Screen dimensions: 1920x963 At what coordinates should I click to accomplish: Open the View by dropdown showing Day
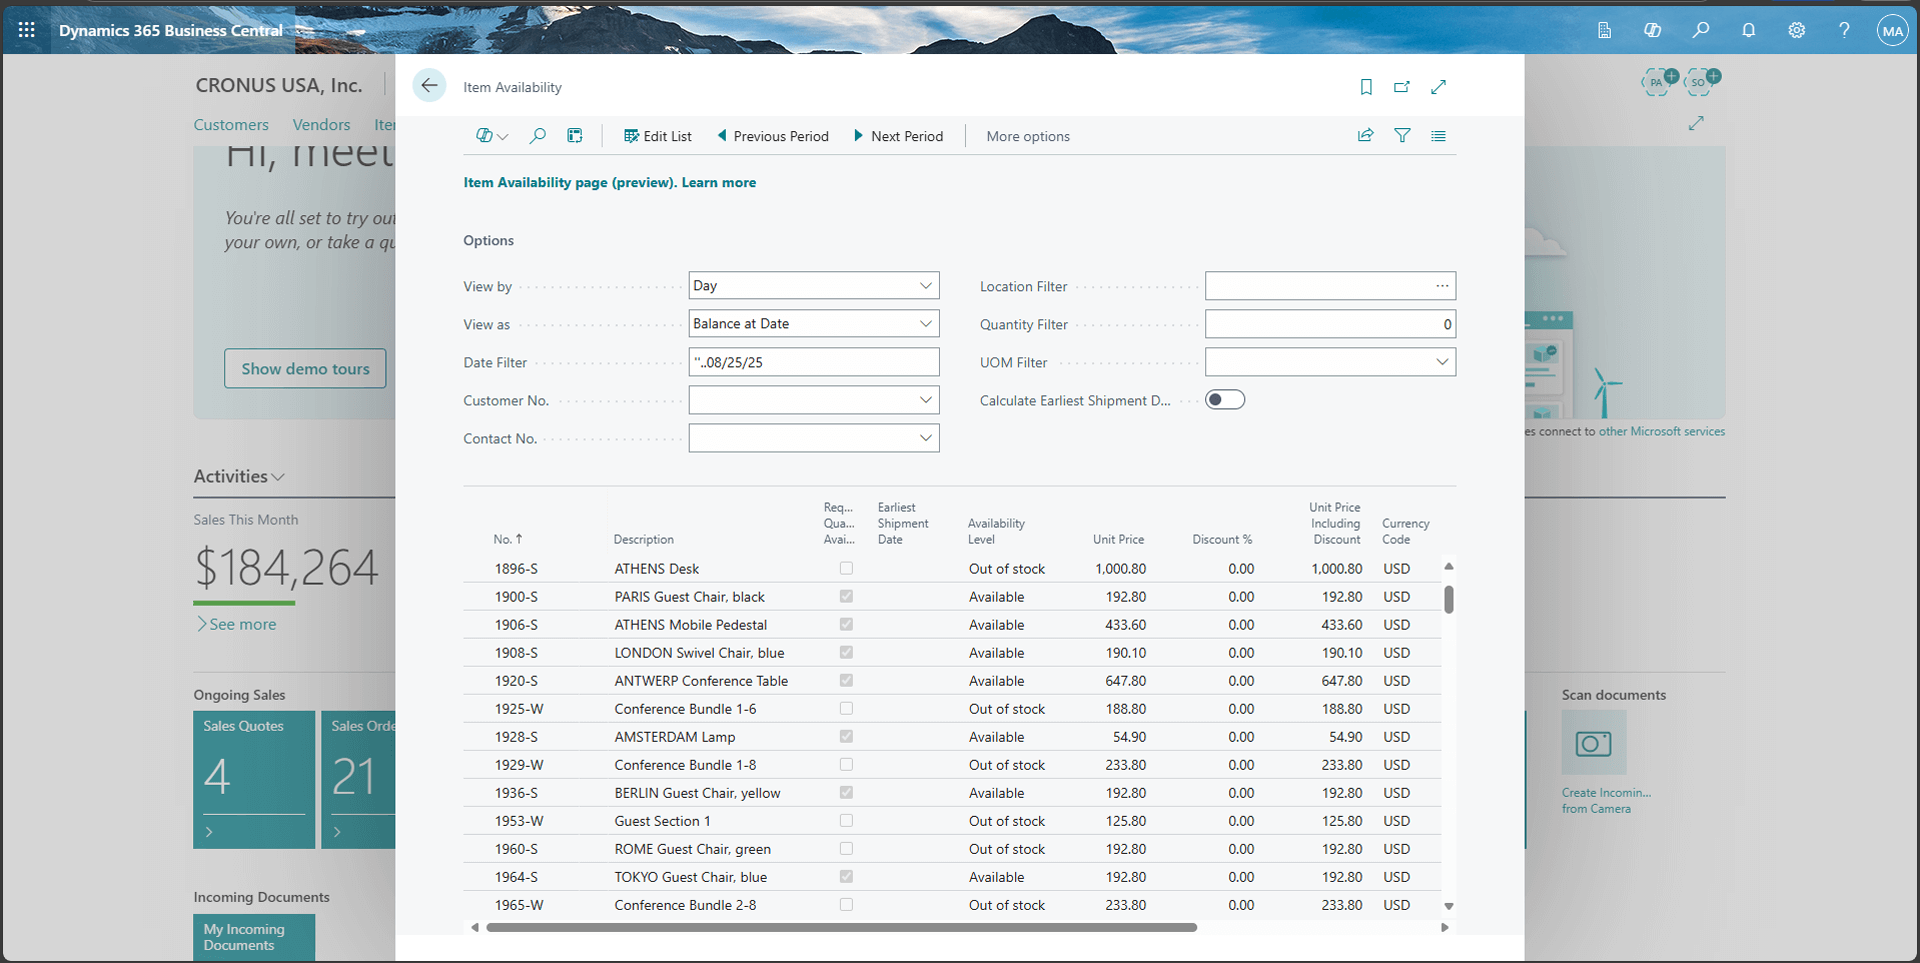(x=925, y=285)
